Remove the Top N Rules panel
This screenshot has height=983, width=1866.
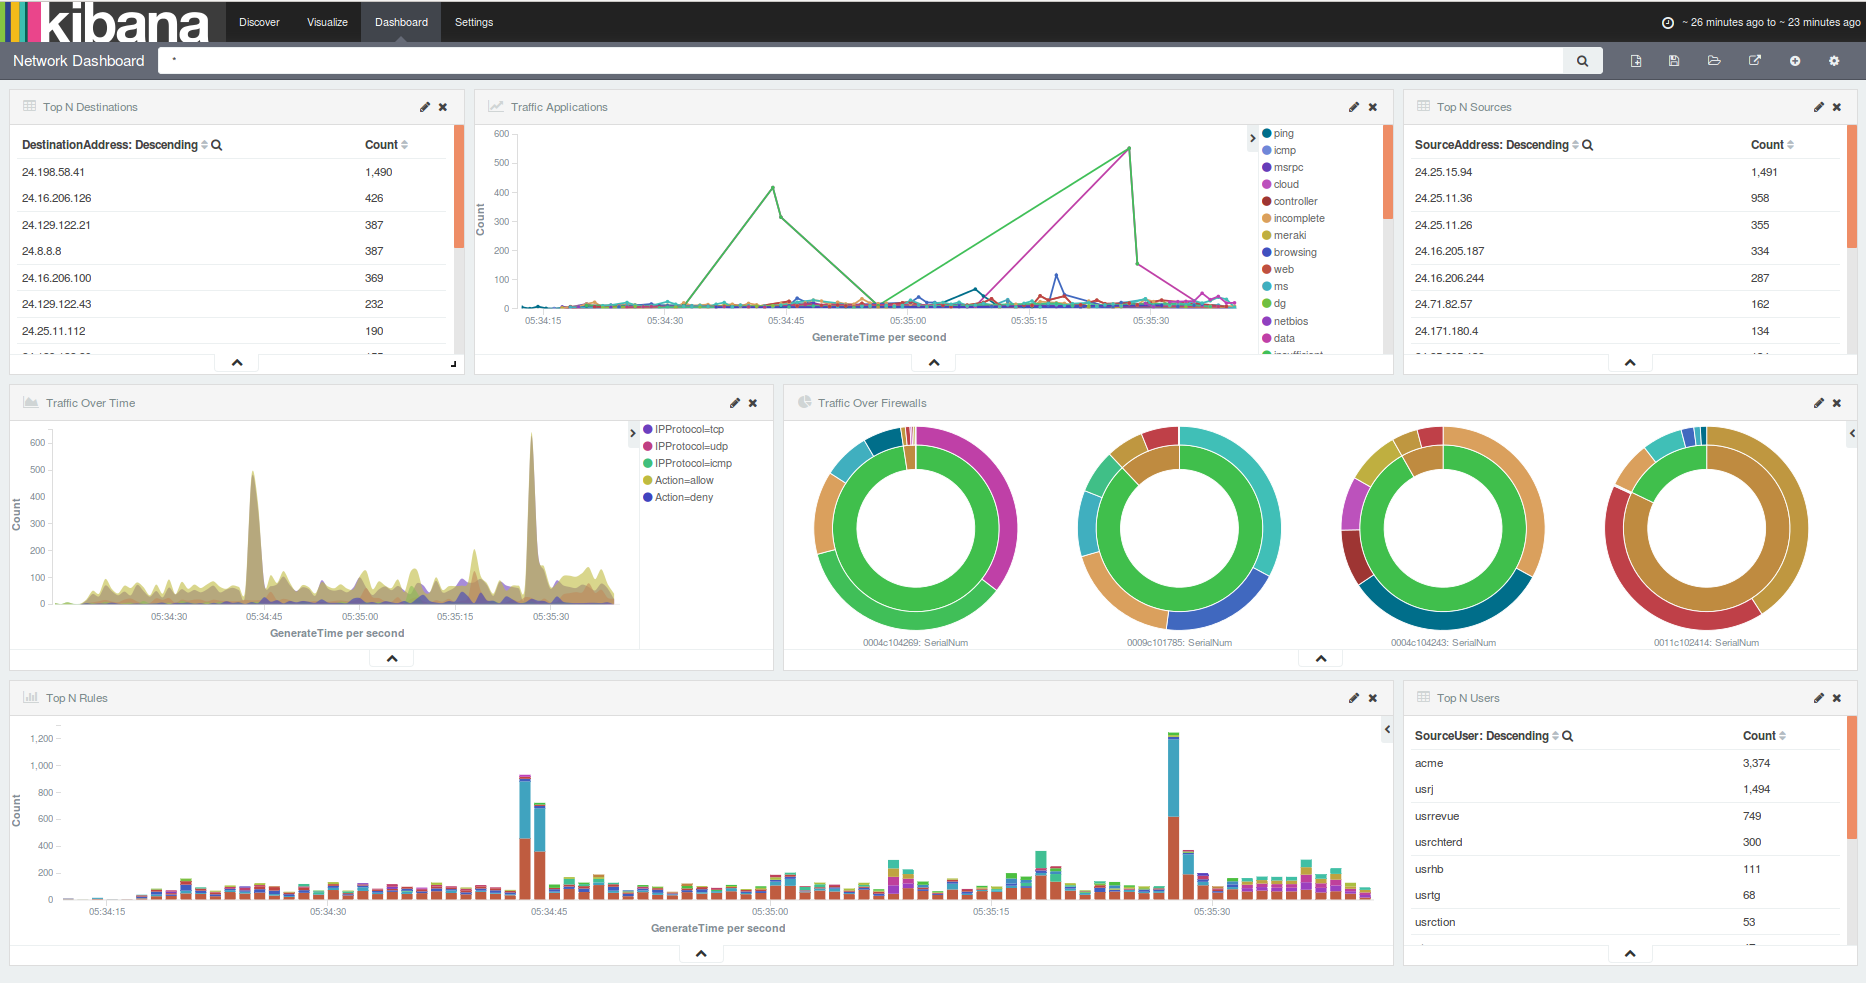(x=1372, y=698)
